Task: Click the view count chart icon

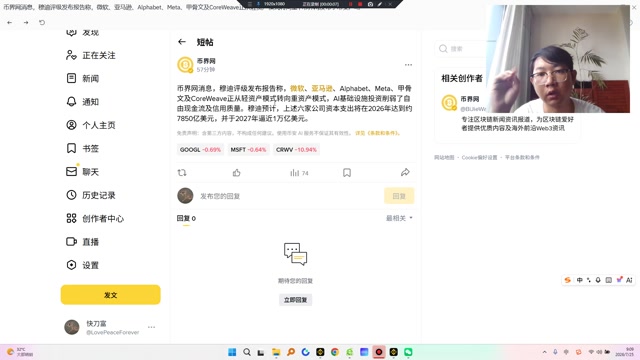Action: tap(294, 173)
